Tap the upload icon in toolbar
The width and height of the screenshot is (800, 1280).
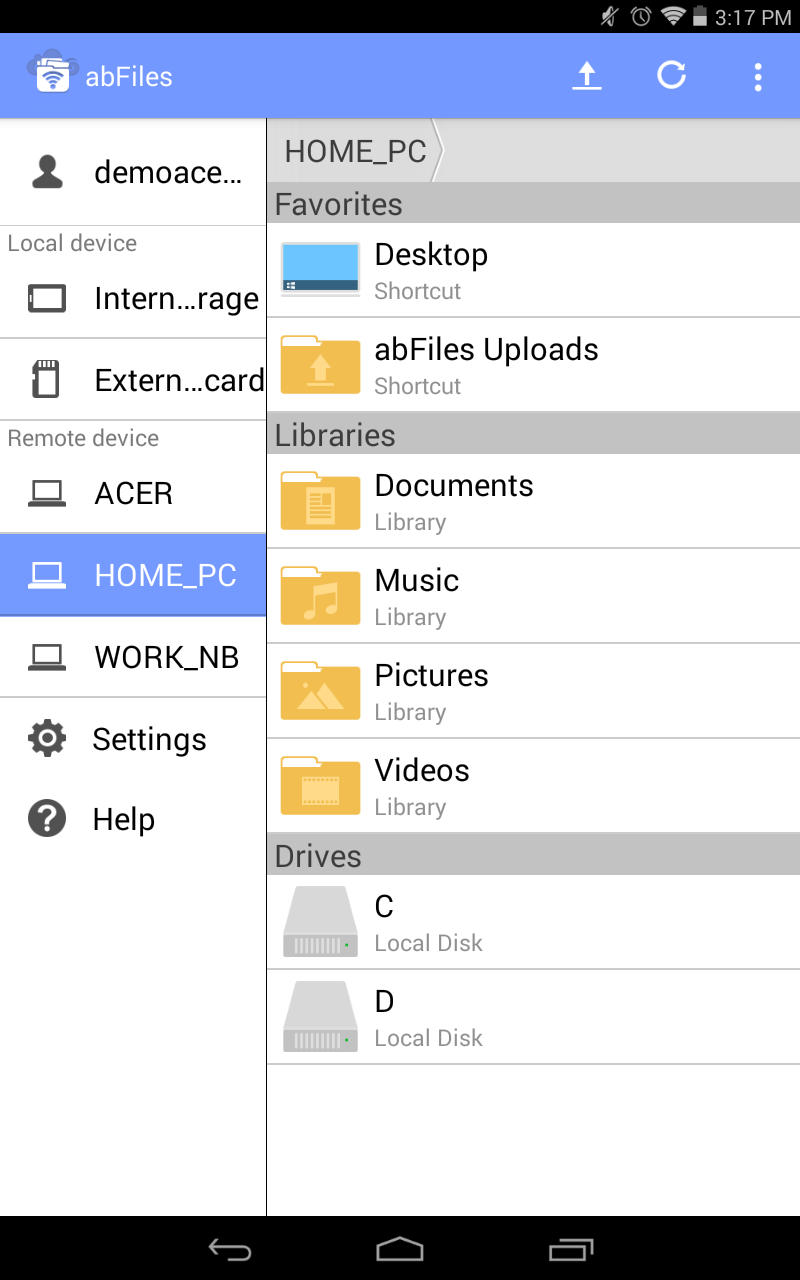(x=587, y=76)
